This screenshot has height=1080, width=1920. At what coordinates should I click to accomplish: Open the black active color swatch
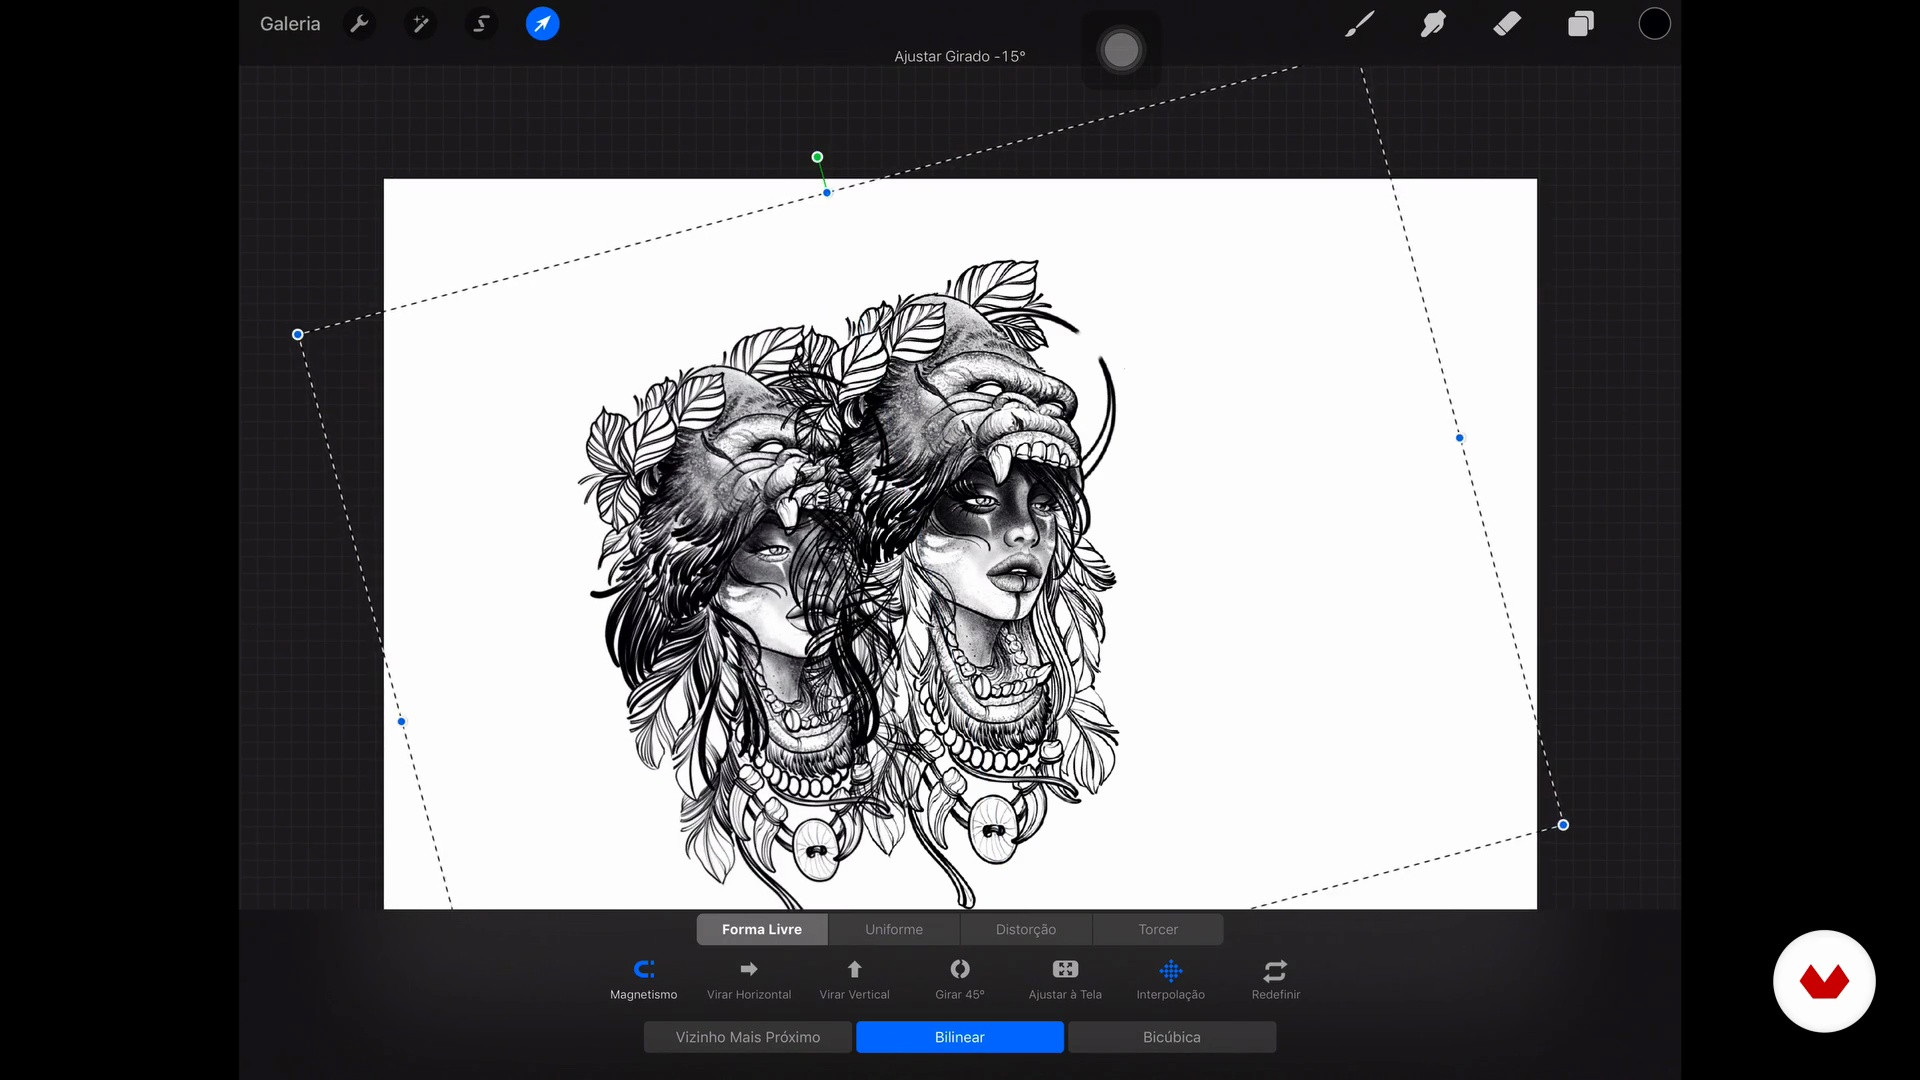coord(1655,24)
